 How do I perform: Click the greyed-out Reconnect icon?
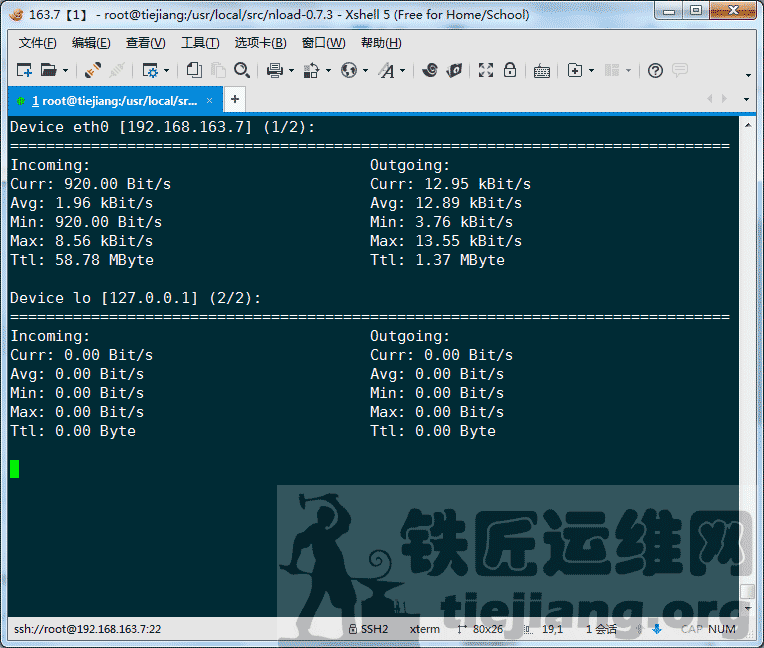point(117,70)
